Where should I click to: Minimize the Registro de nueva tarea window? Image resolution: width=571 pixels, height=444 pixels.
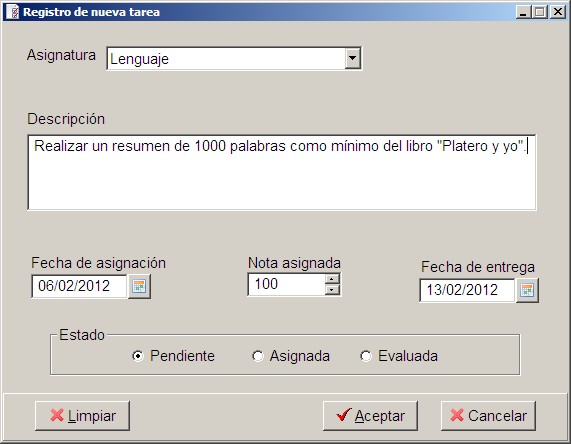(x=524, y=12)
